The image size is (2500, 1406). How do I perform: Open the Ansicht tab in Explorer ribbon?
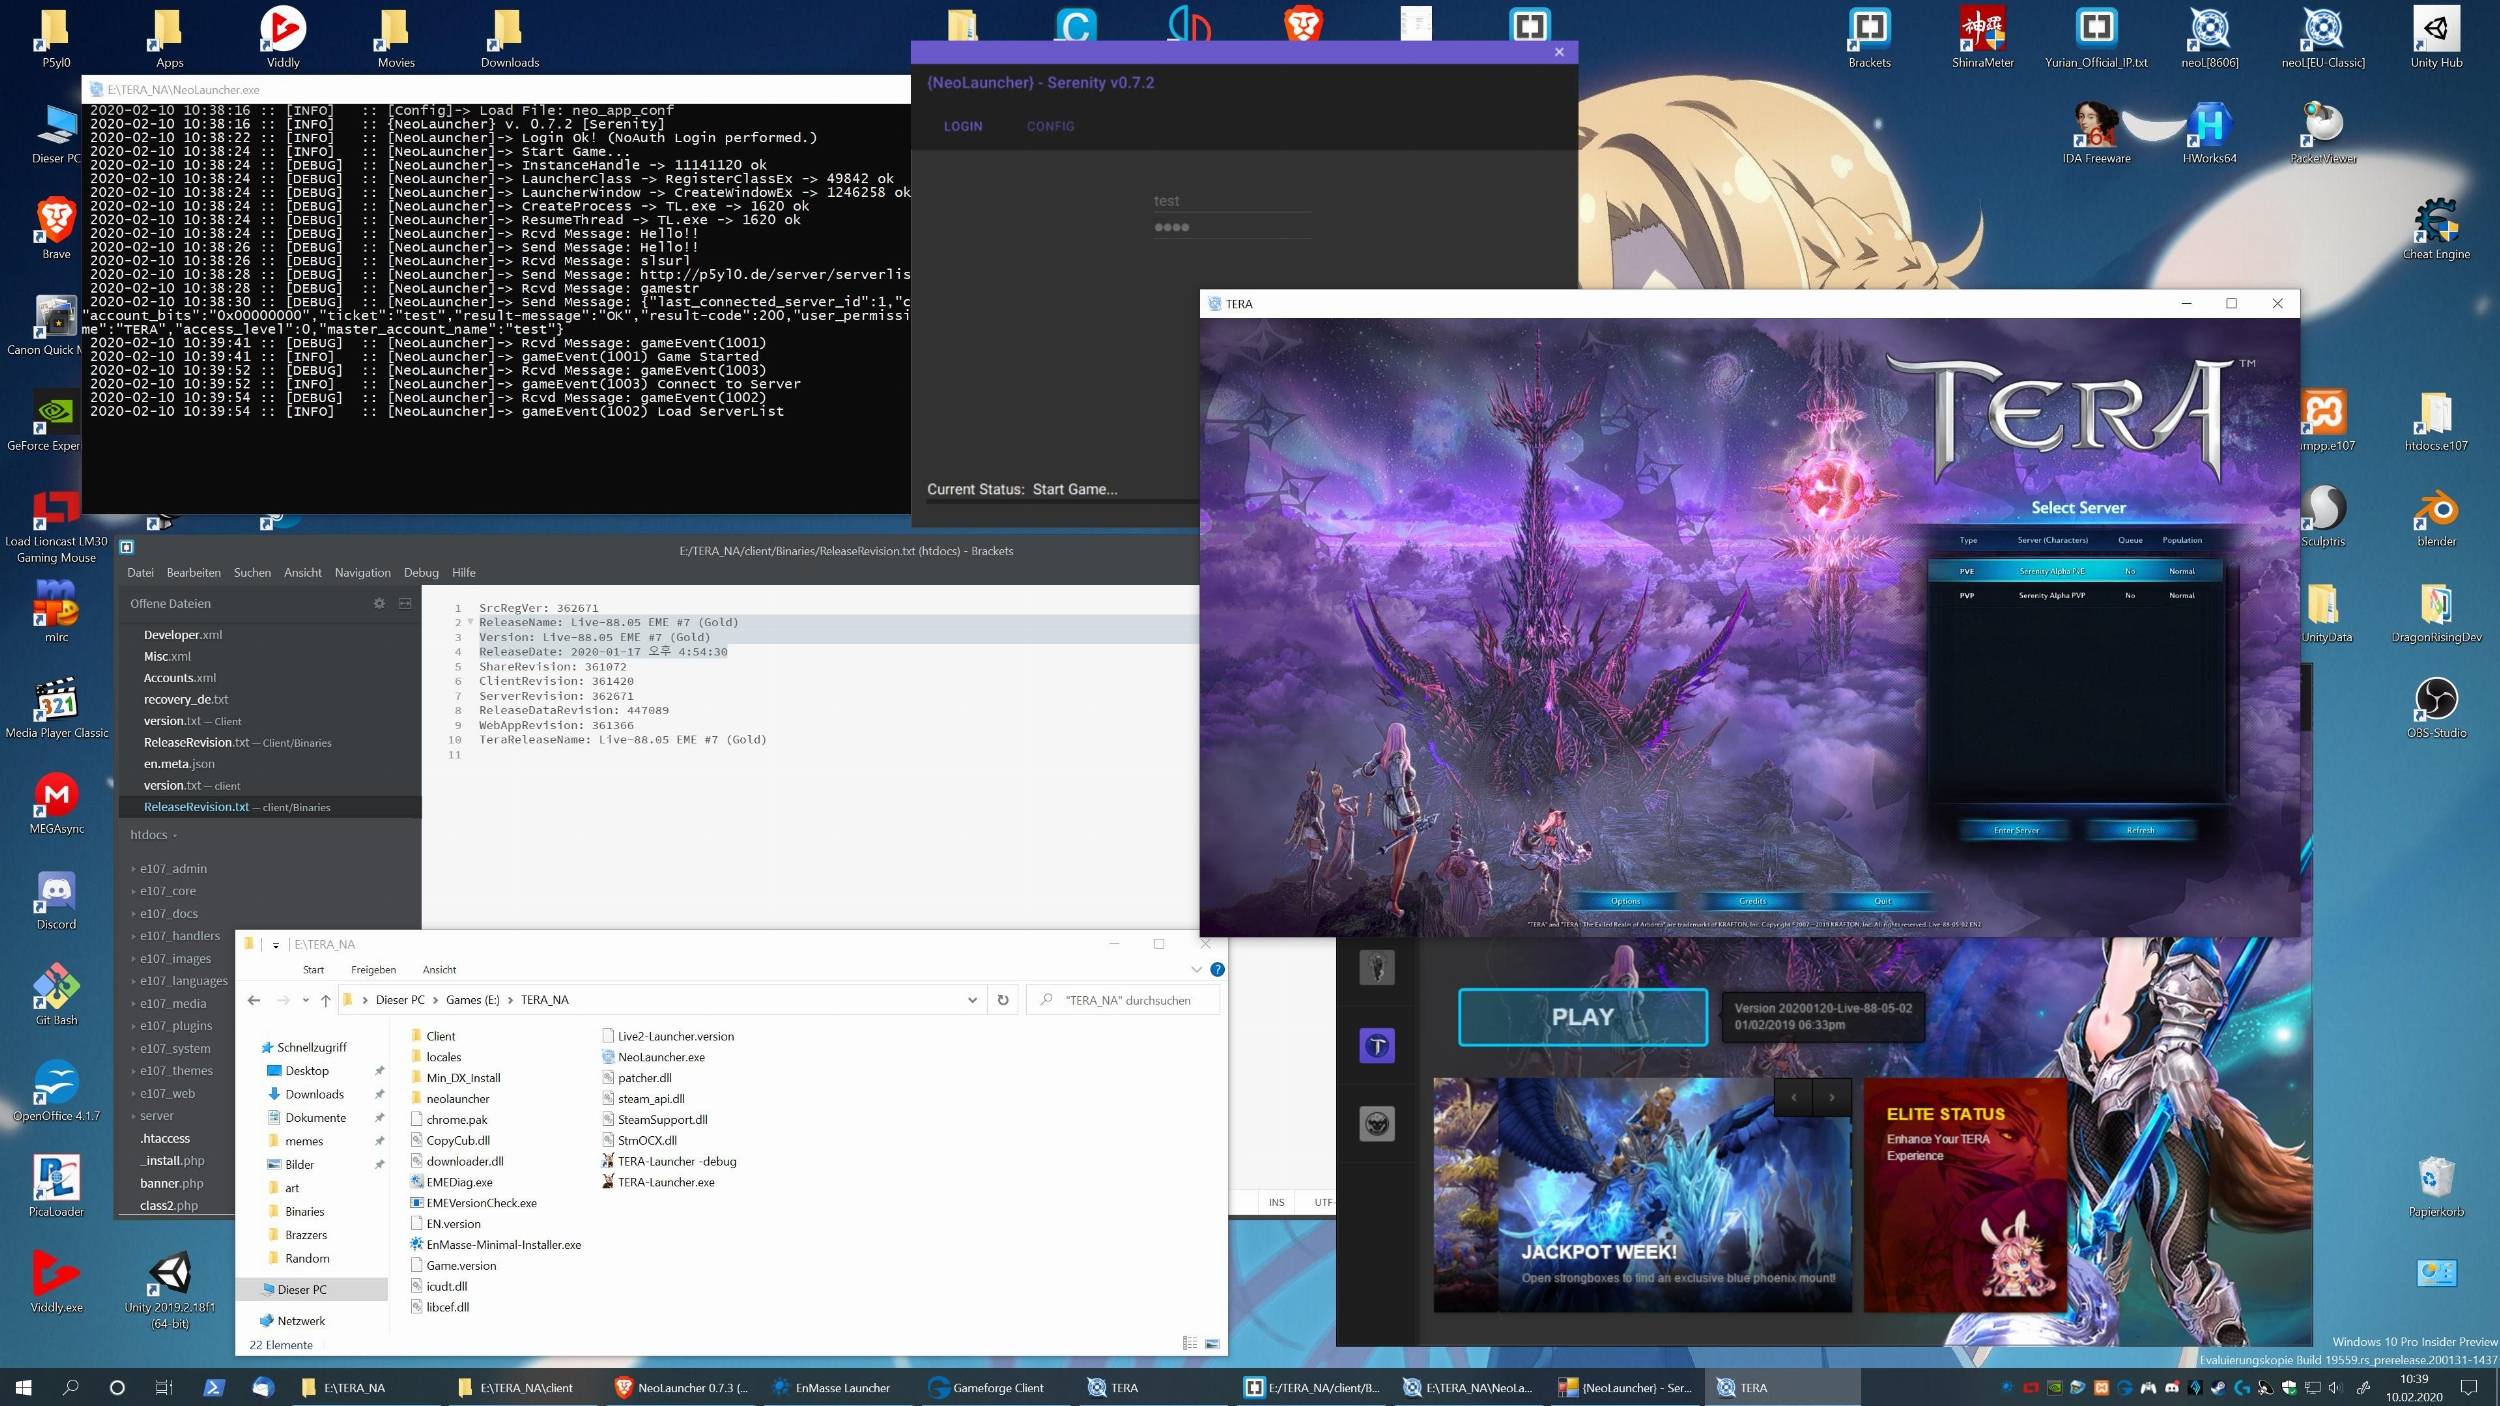[439, 970]
